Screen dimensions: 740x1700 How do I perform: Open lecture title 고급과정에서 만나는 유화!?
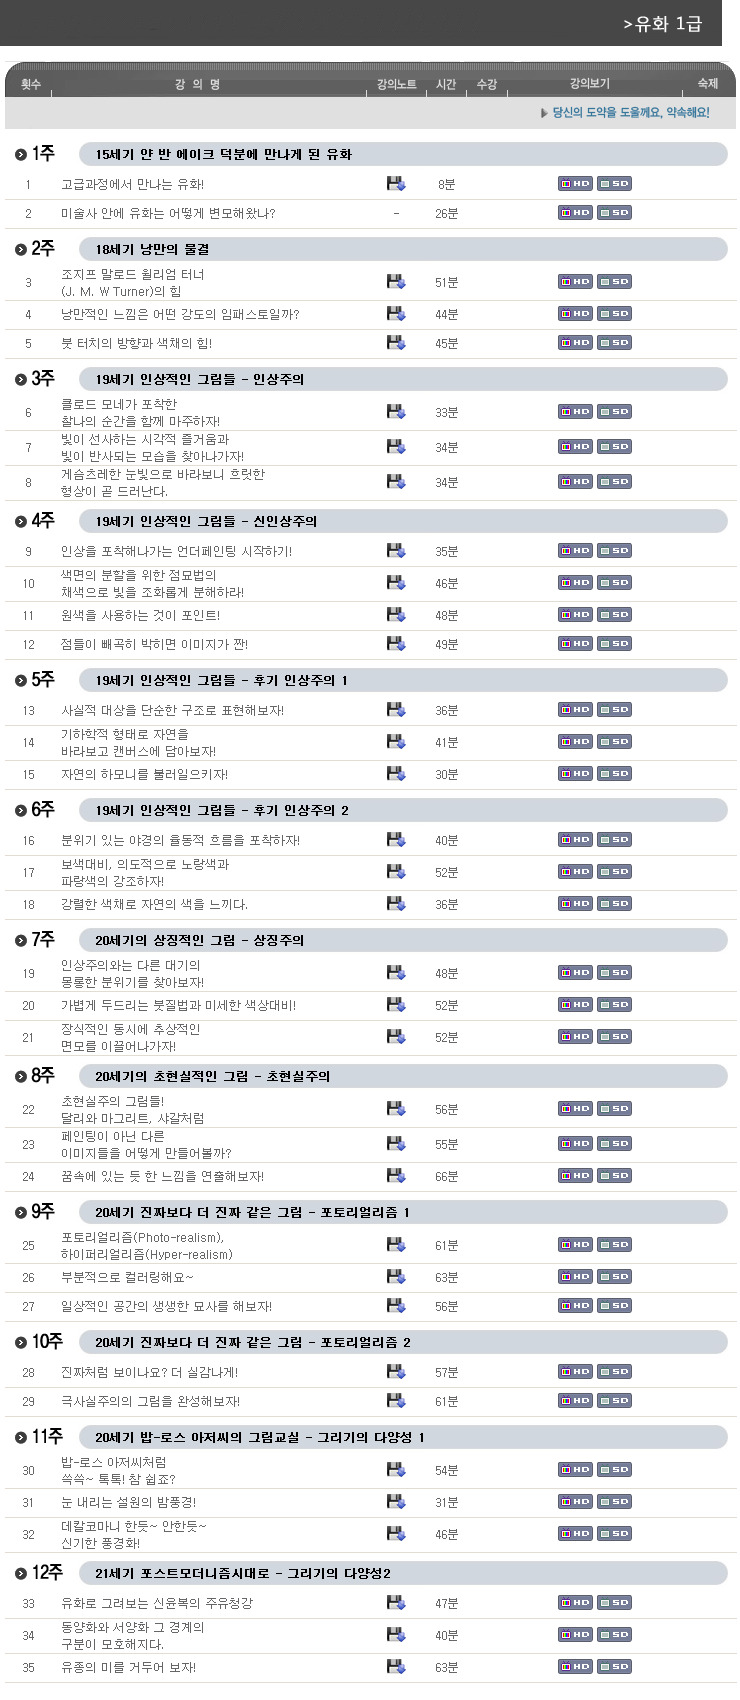[132, 184]
